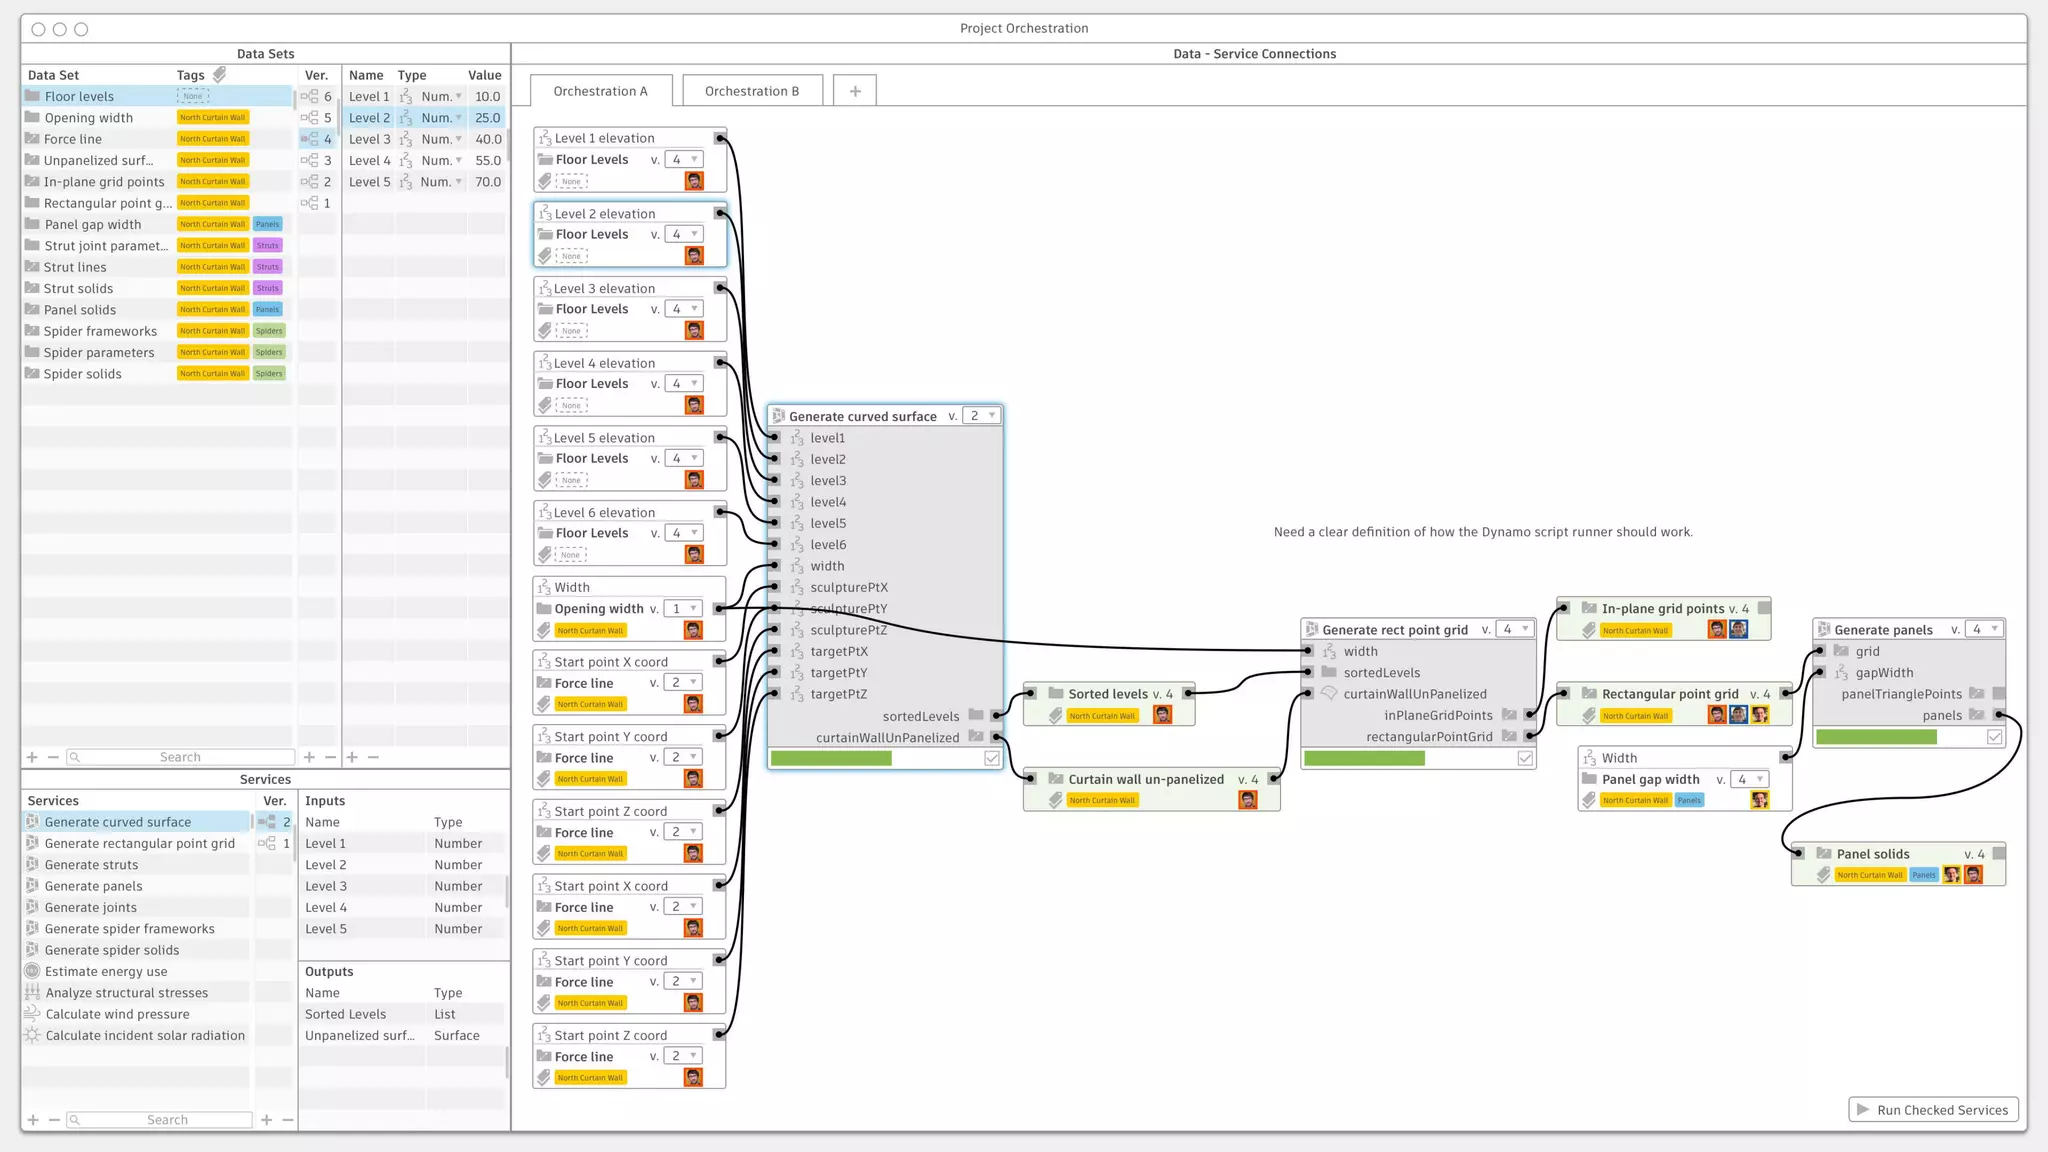The height and width of the screenshot is (1152, 2048).
Task: Open version dropdown of Generate curved surface
Action: pos(981,416)
